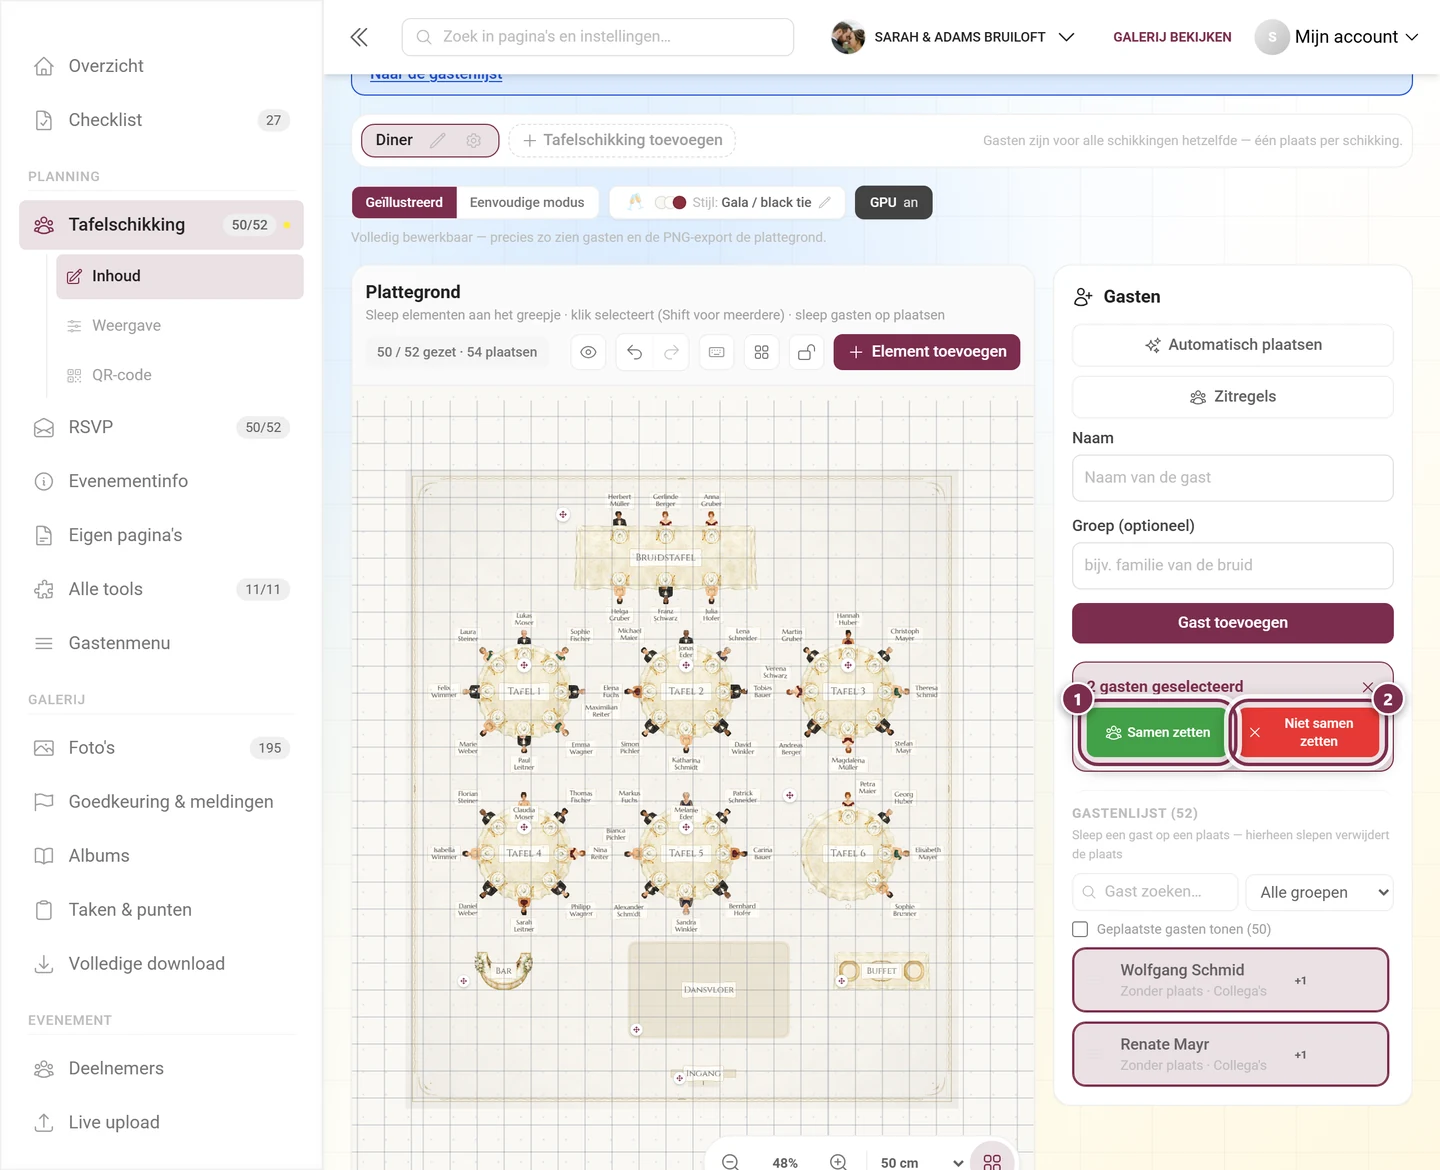
Task: Open the Weergave sub-item under Tafelschikking
Action: click(180, 326)
